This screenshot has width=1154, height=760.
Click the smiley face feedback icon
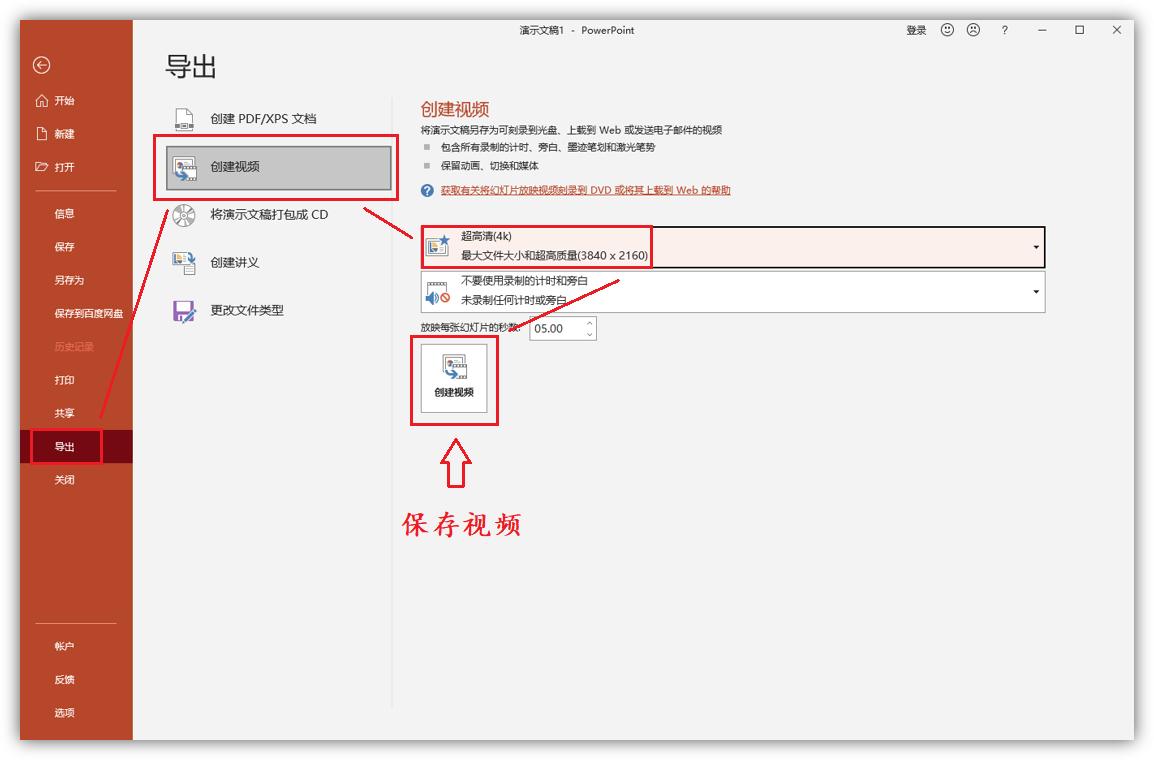pos(948,29)
